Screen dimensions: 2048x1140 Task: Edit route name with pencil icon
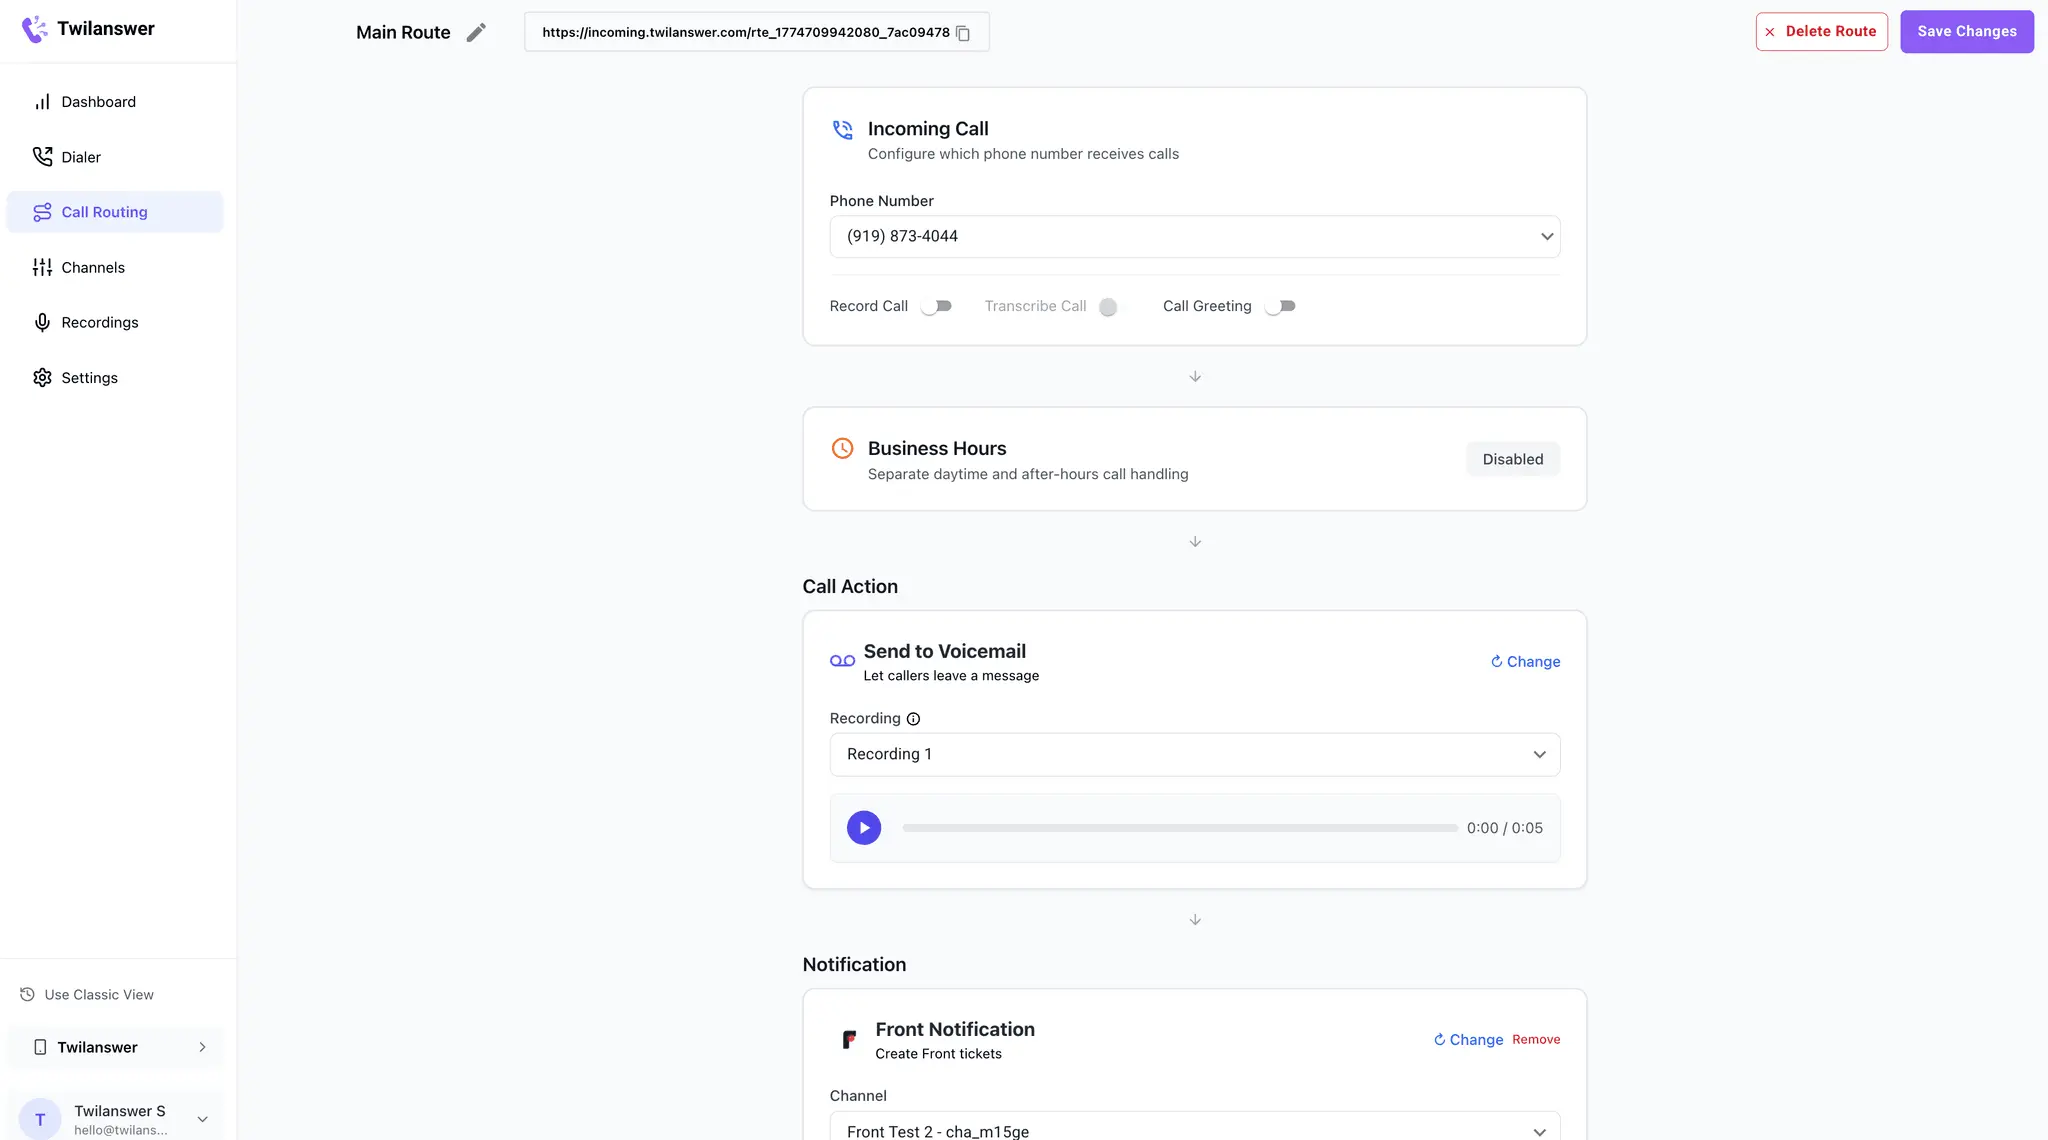pyautogui.click(x=476, y=33)
